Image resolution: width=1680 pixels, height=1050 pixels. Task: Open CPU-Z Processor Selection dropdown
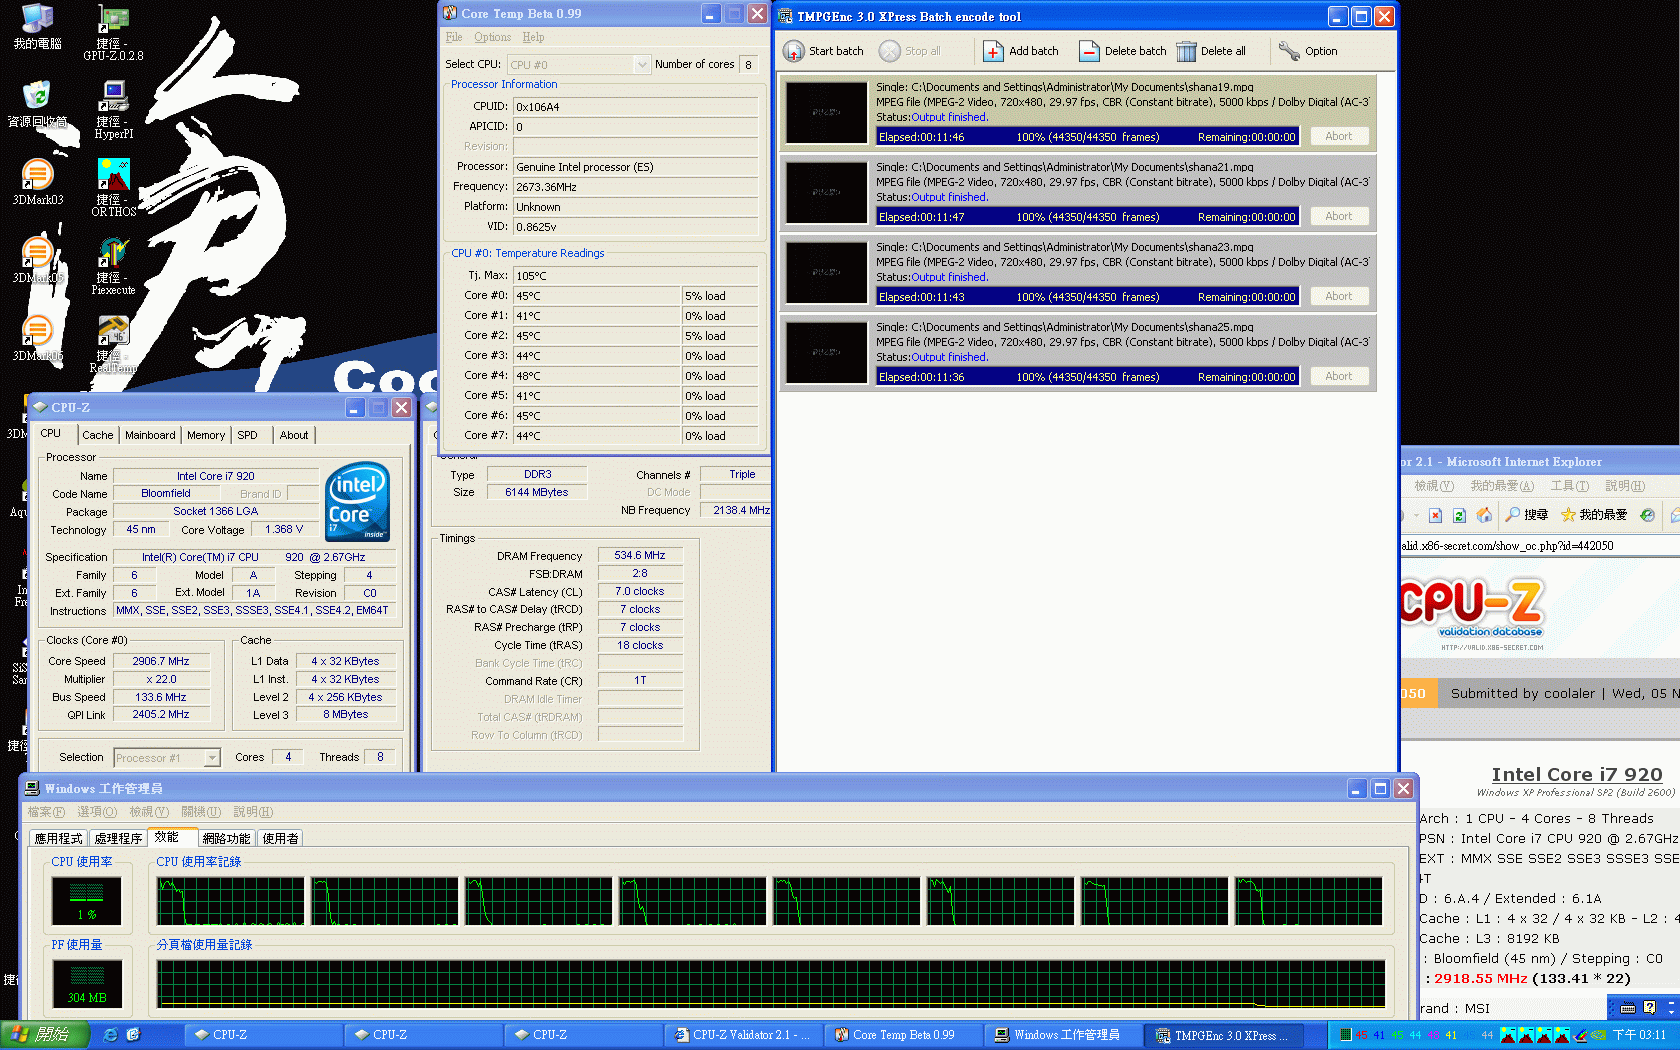point(212,758)
